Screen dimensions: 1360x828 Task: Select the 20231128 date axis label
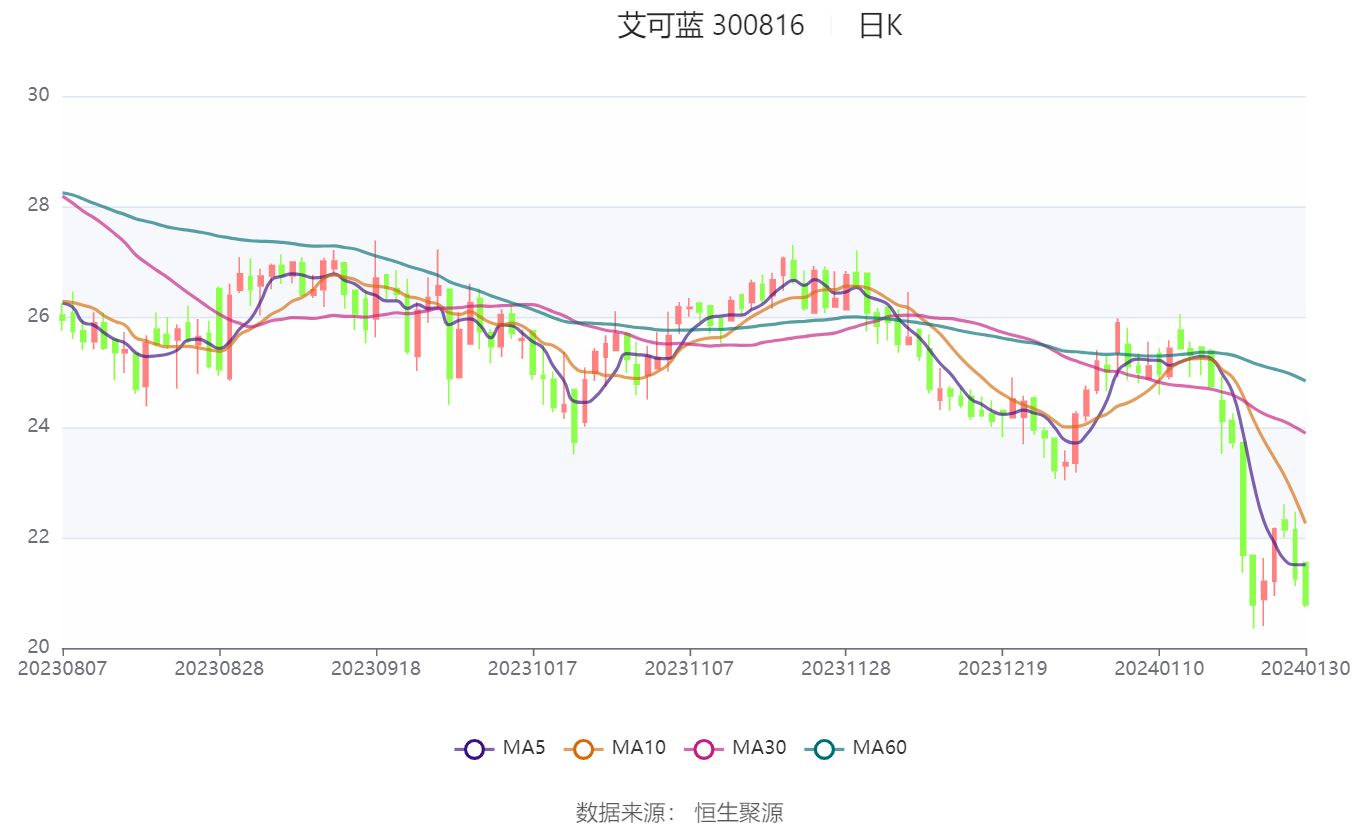click(x=846, y=668)
